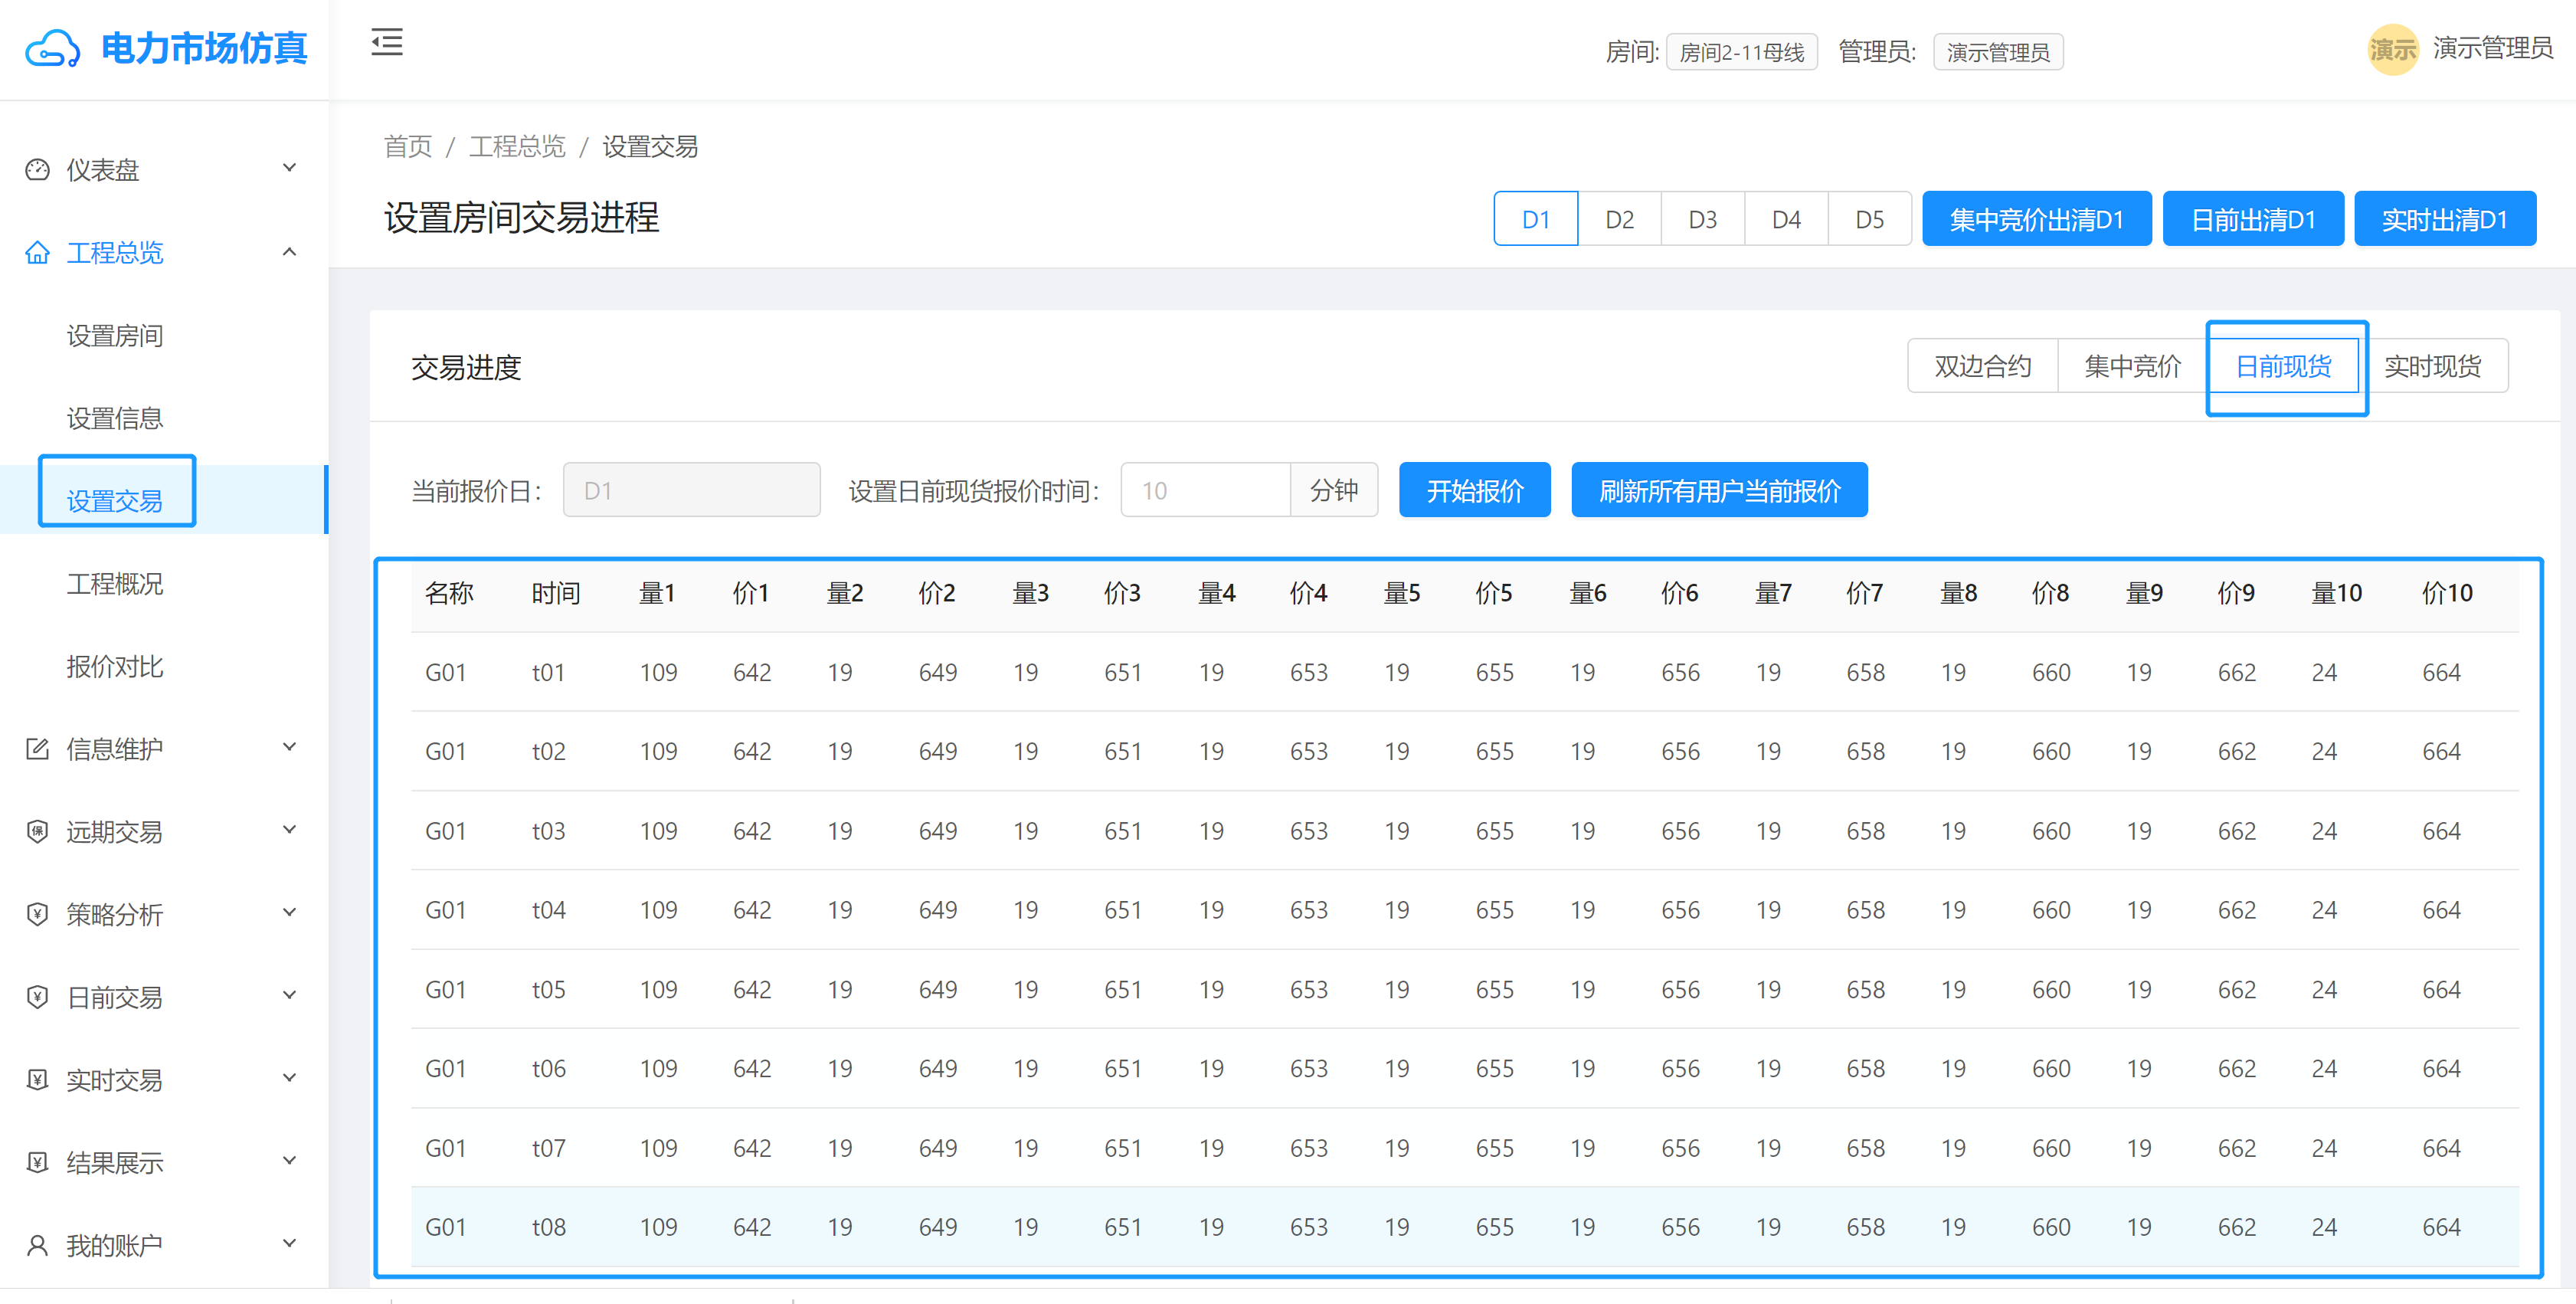Expand the 远期交易 menu chevron

290,830
